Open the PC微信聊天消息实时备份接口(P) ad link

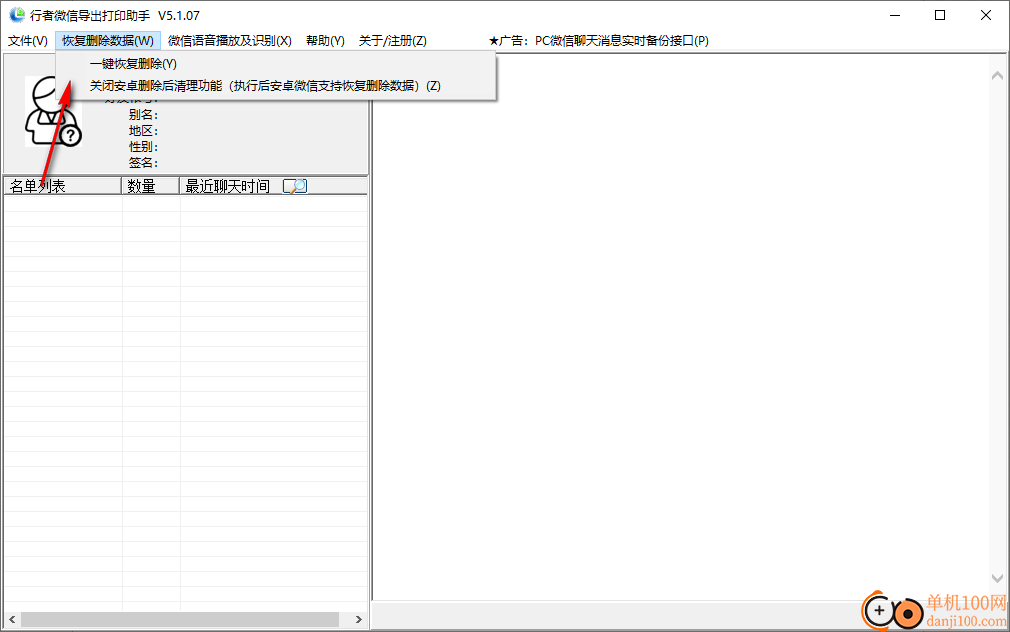(x=599, y=41)
